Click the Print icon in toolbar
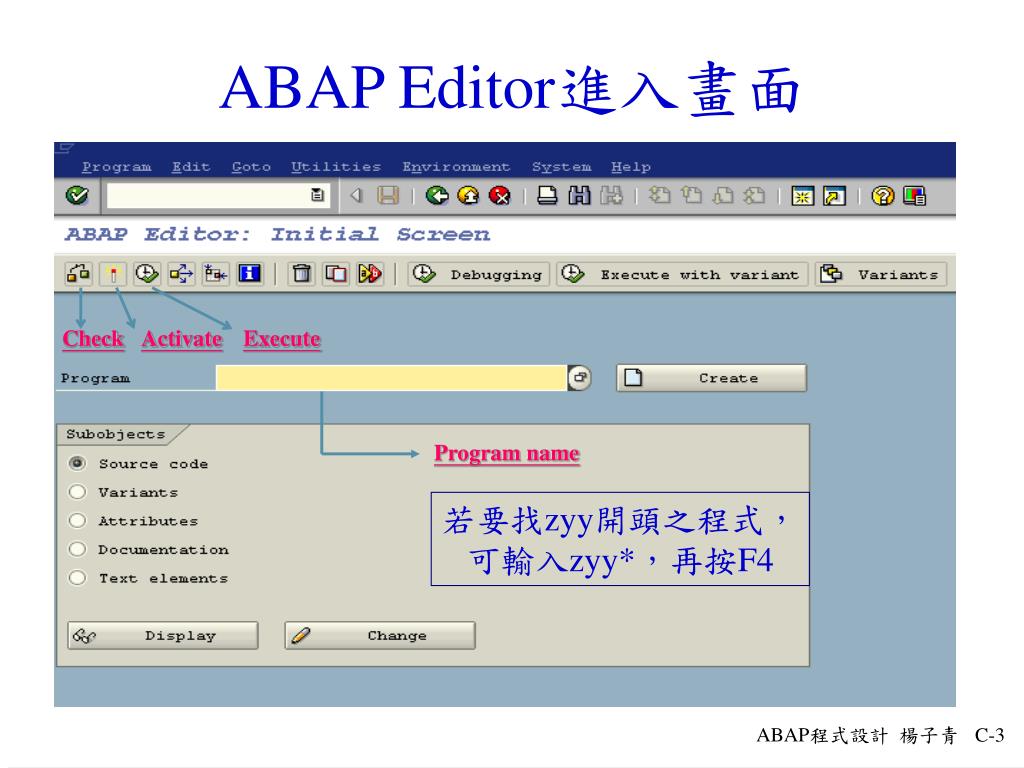 [547, 195]
